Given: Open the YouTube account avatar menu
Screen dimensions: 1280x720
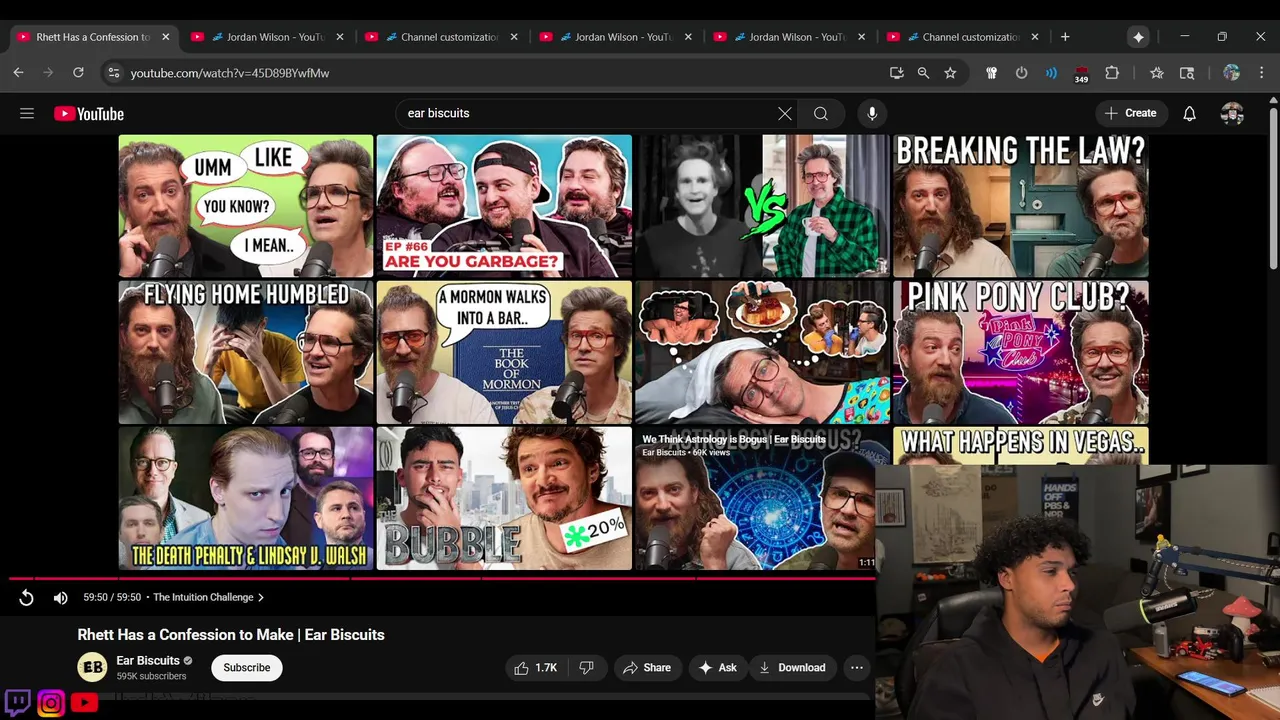Looking at the screenshot, I should pos(1232,113).
